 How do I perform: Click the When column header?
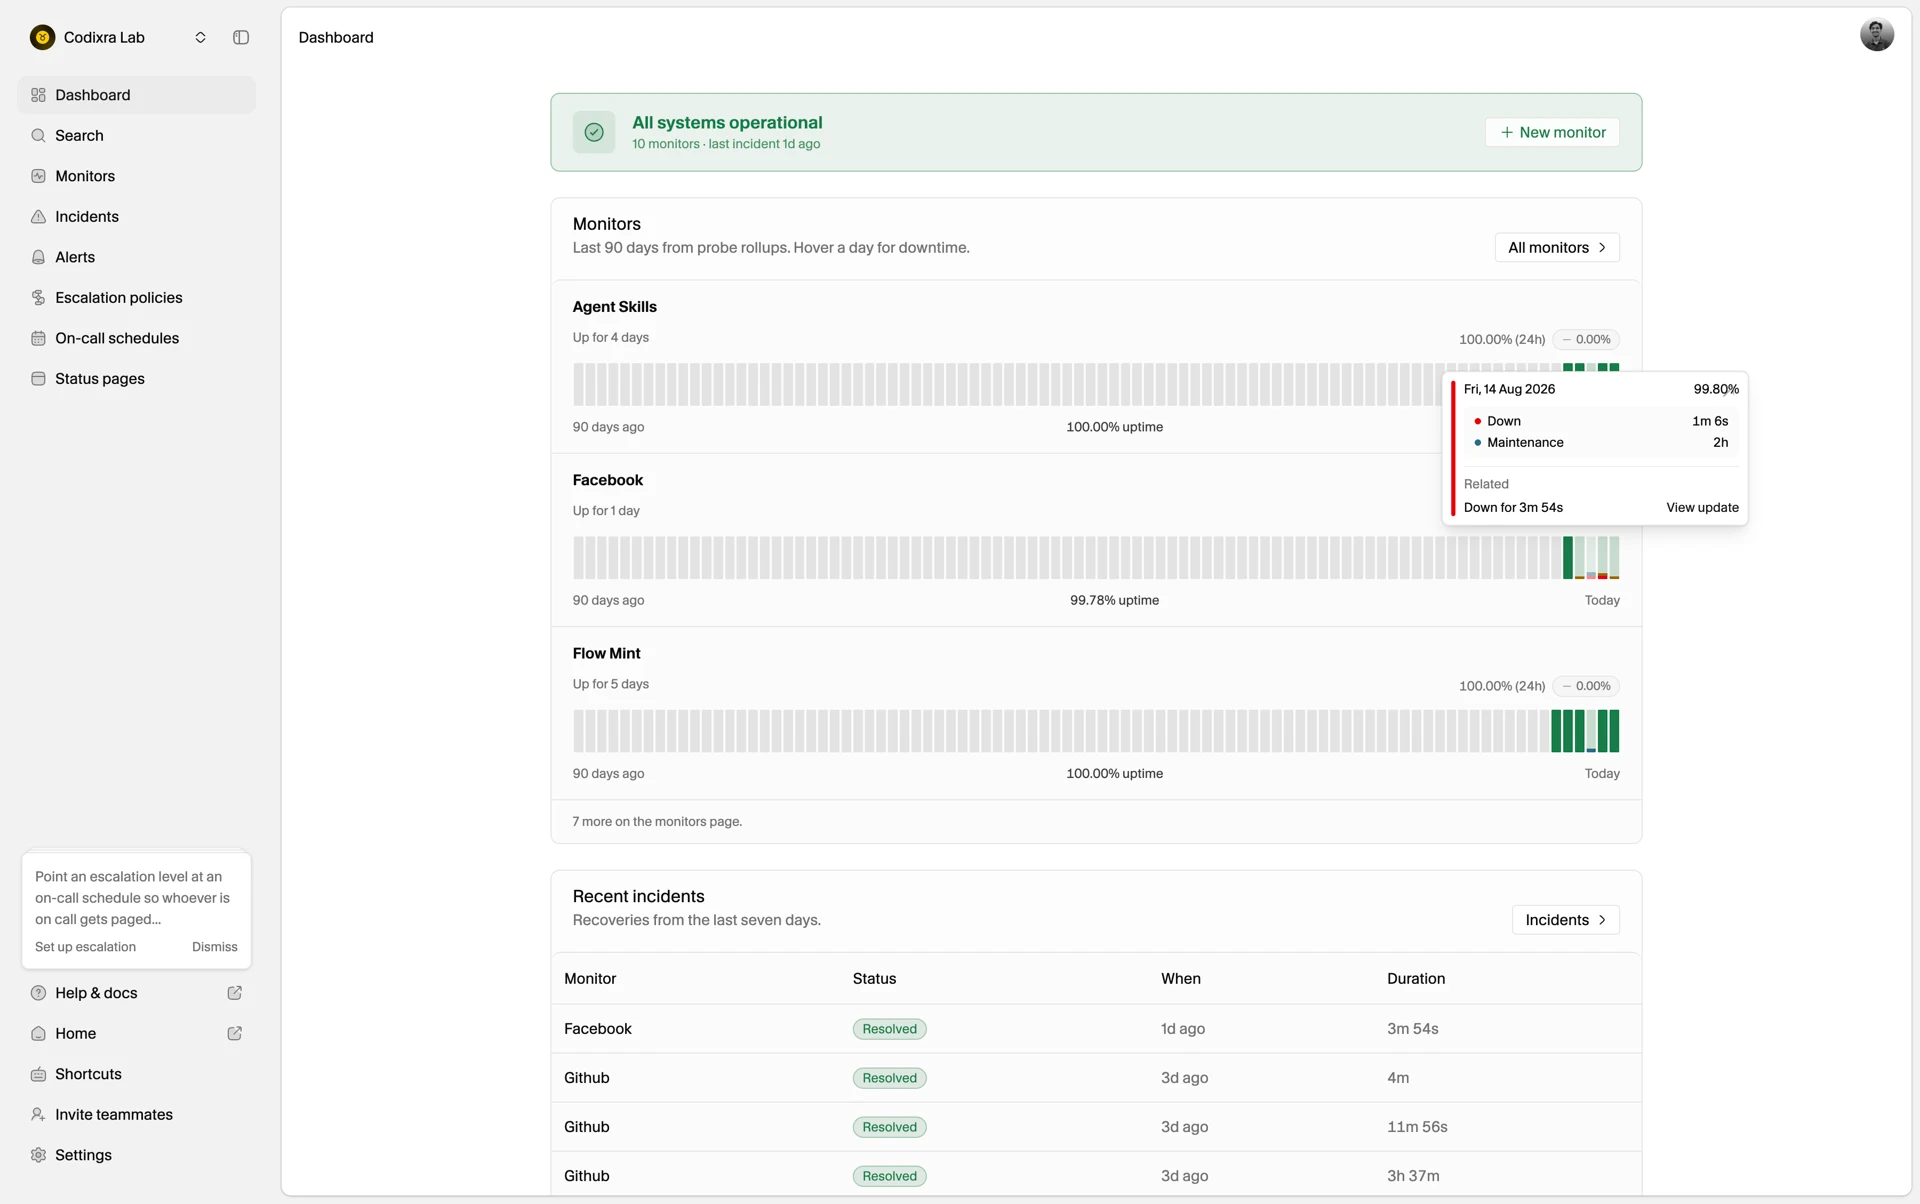[x=1180, y=979]
